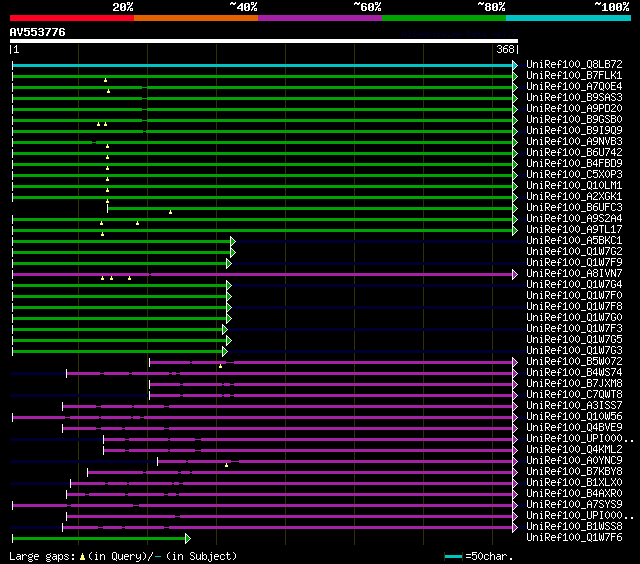The image size is (640, 564).
Task: Click the UniRef100_Q1W7F0 label
Action: 574,296
